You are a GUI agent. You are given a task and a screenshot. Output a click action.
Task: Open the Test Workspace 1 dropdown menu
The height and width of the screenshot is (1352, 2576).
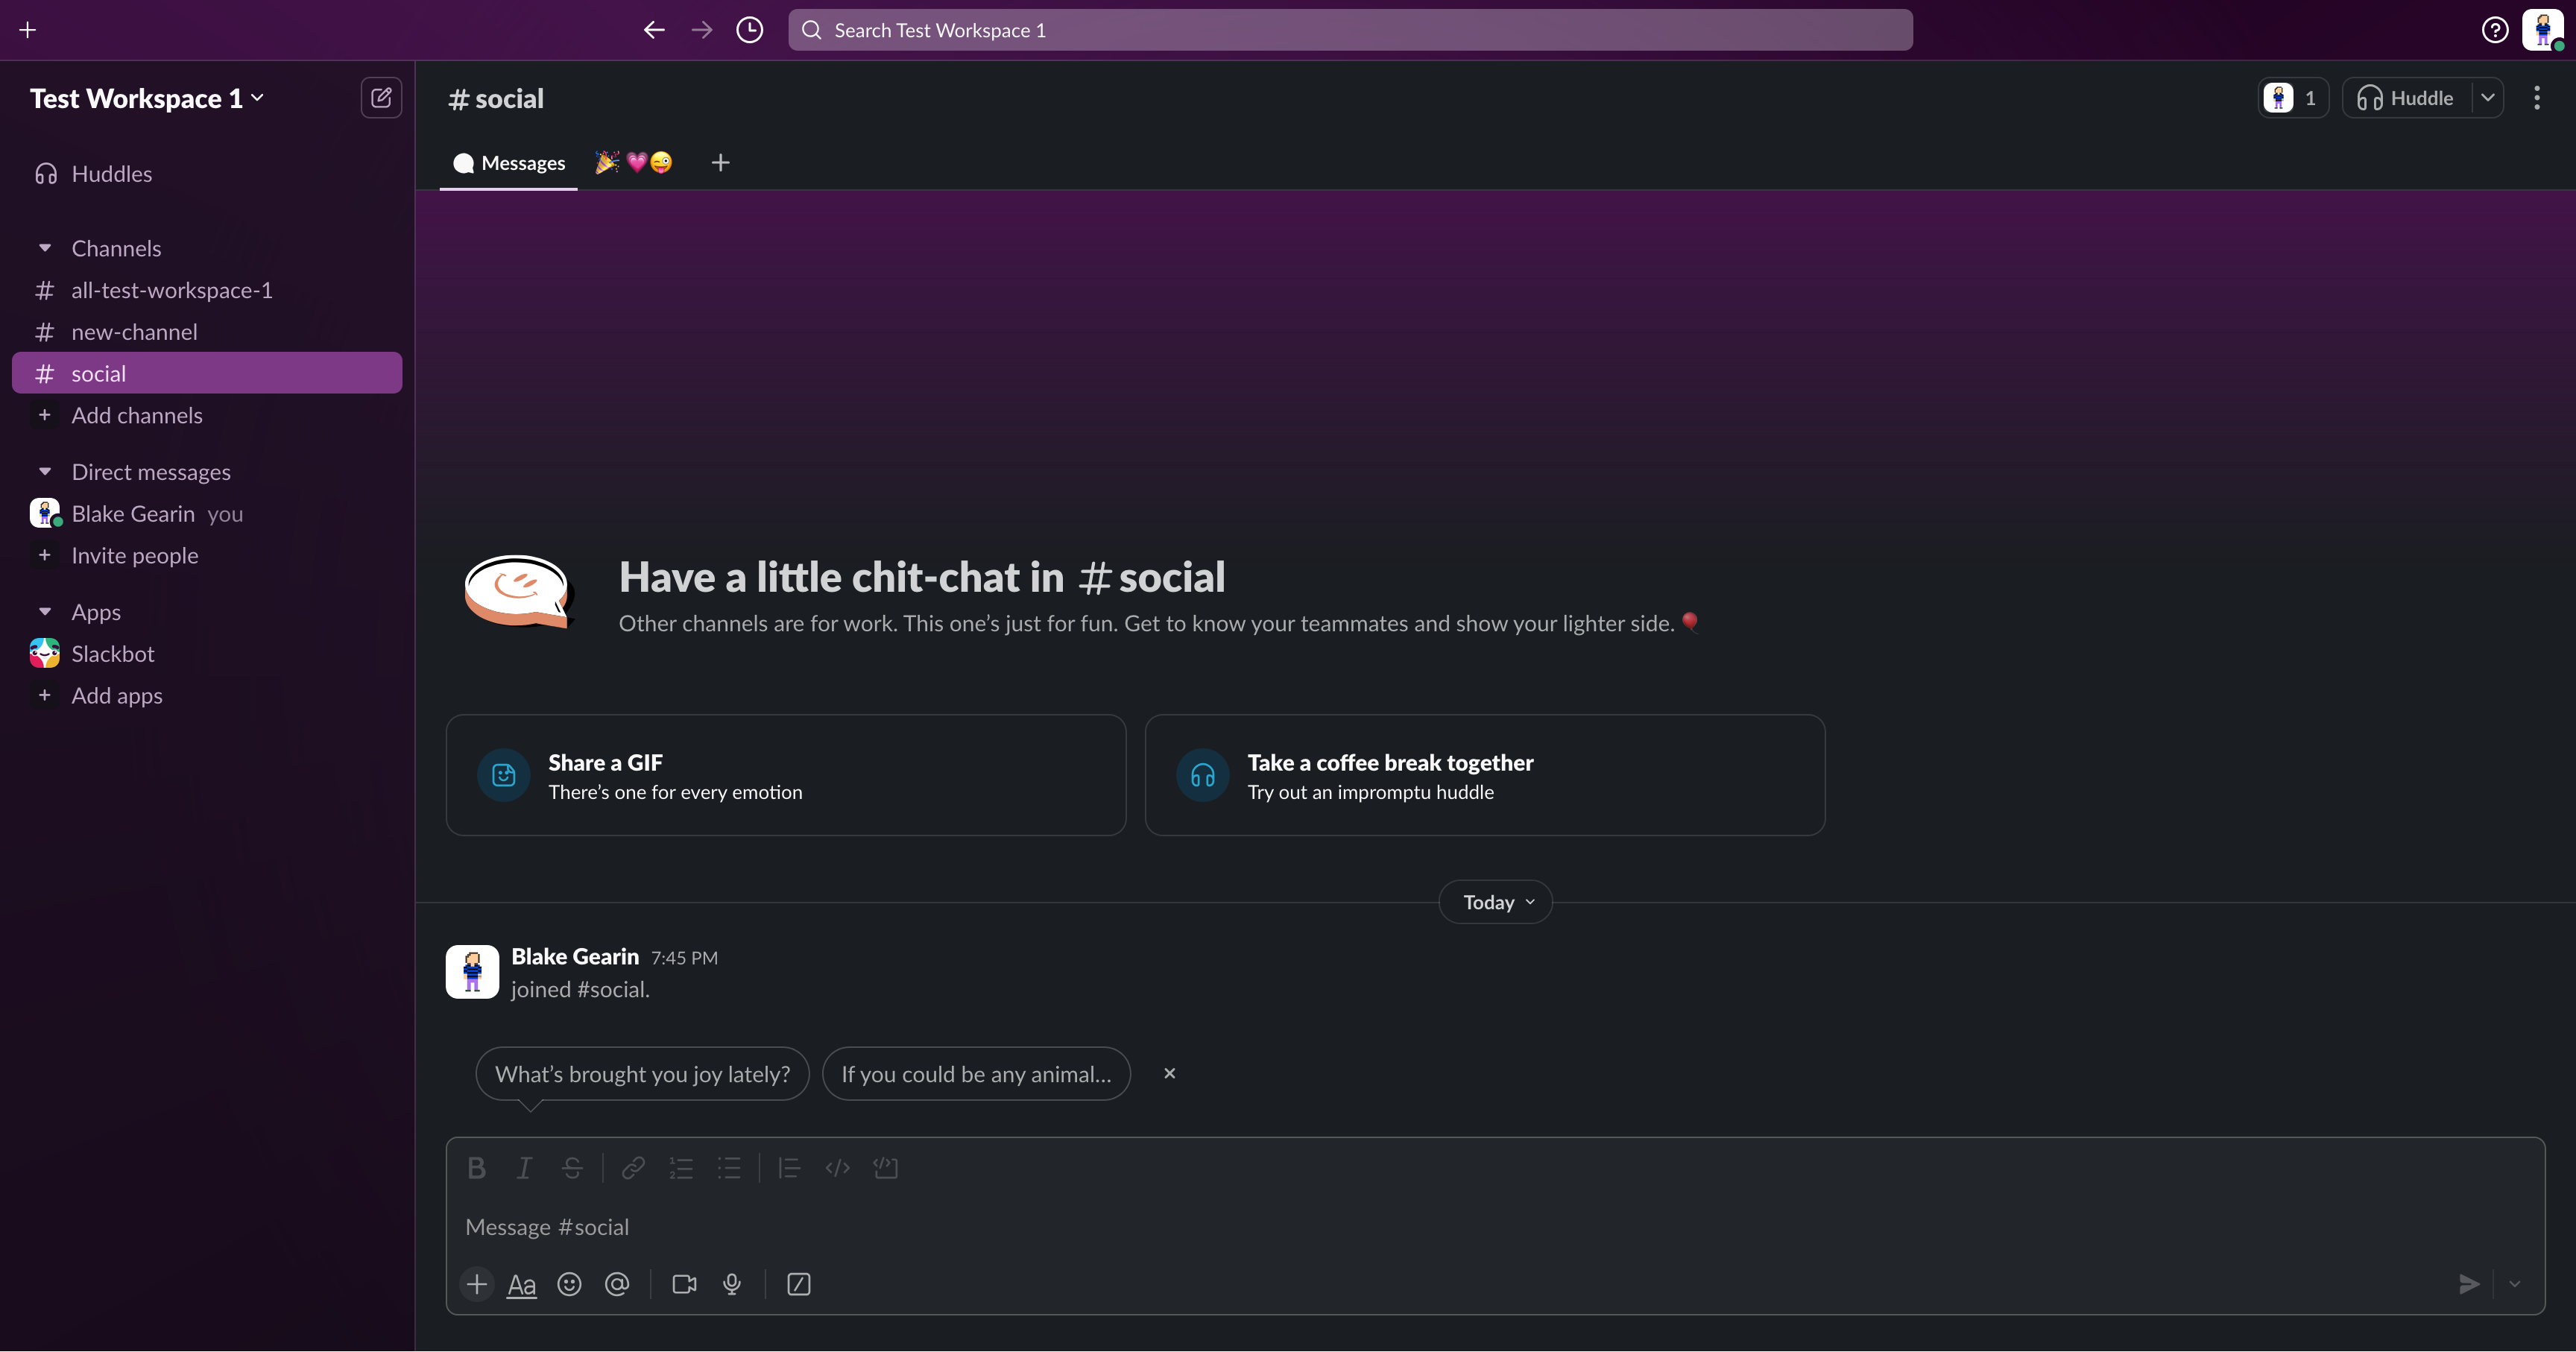click(x=146, y=98)
